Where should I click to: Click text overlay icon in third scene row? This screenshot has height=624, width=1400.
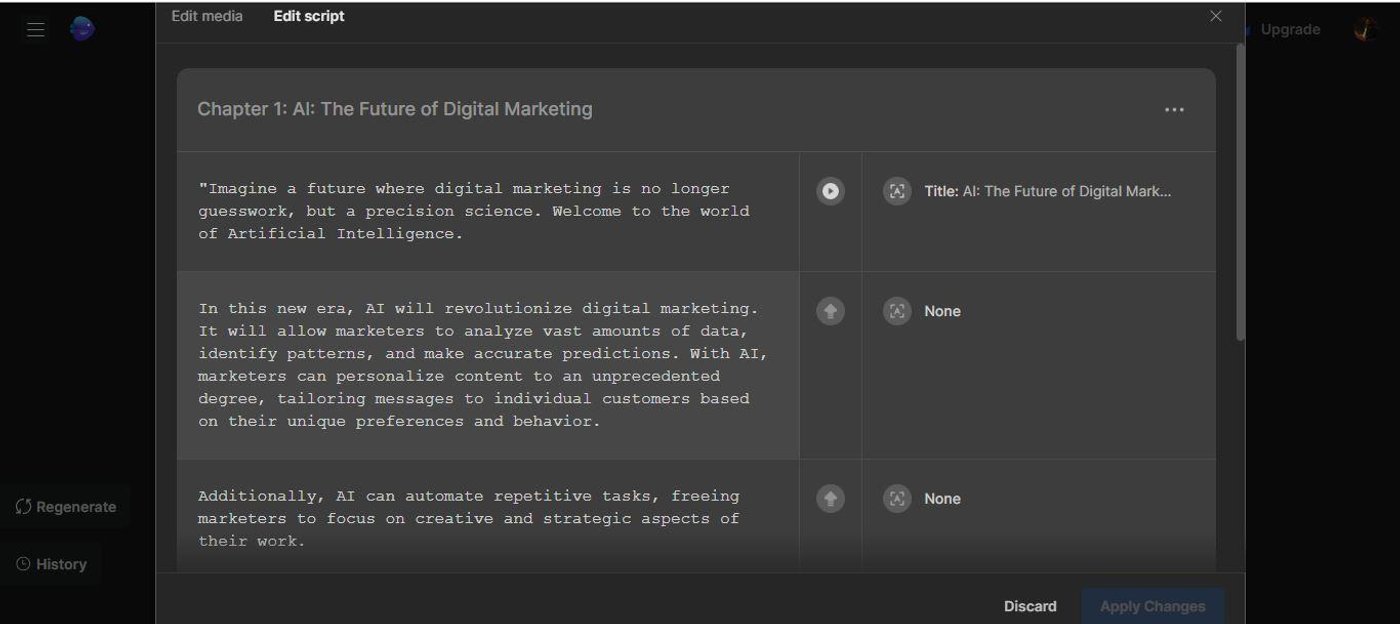(x=897, y=498)
